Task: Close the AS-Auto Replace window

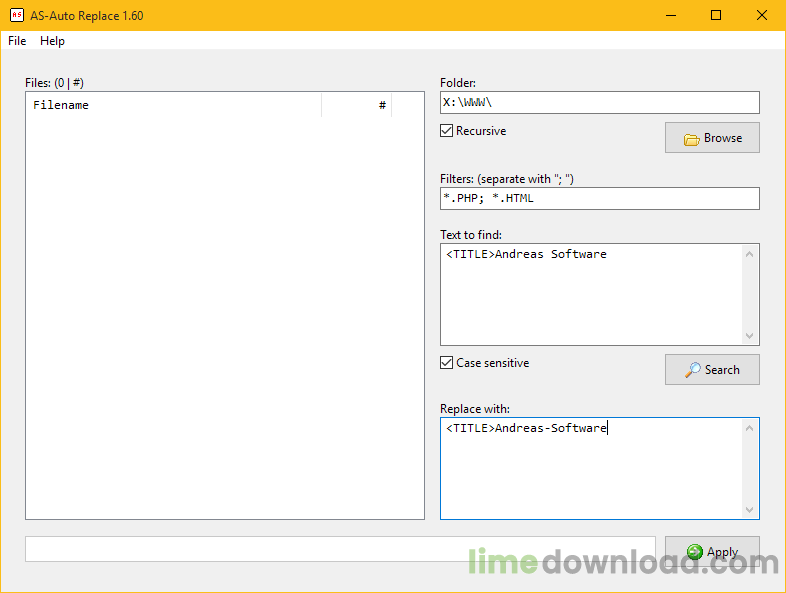Action: [761, 16]
